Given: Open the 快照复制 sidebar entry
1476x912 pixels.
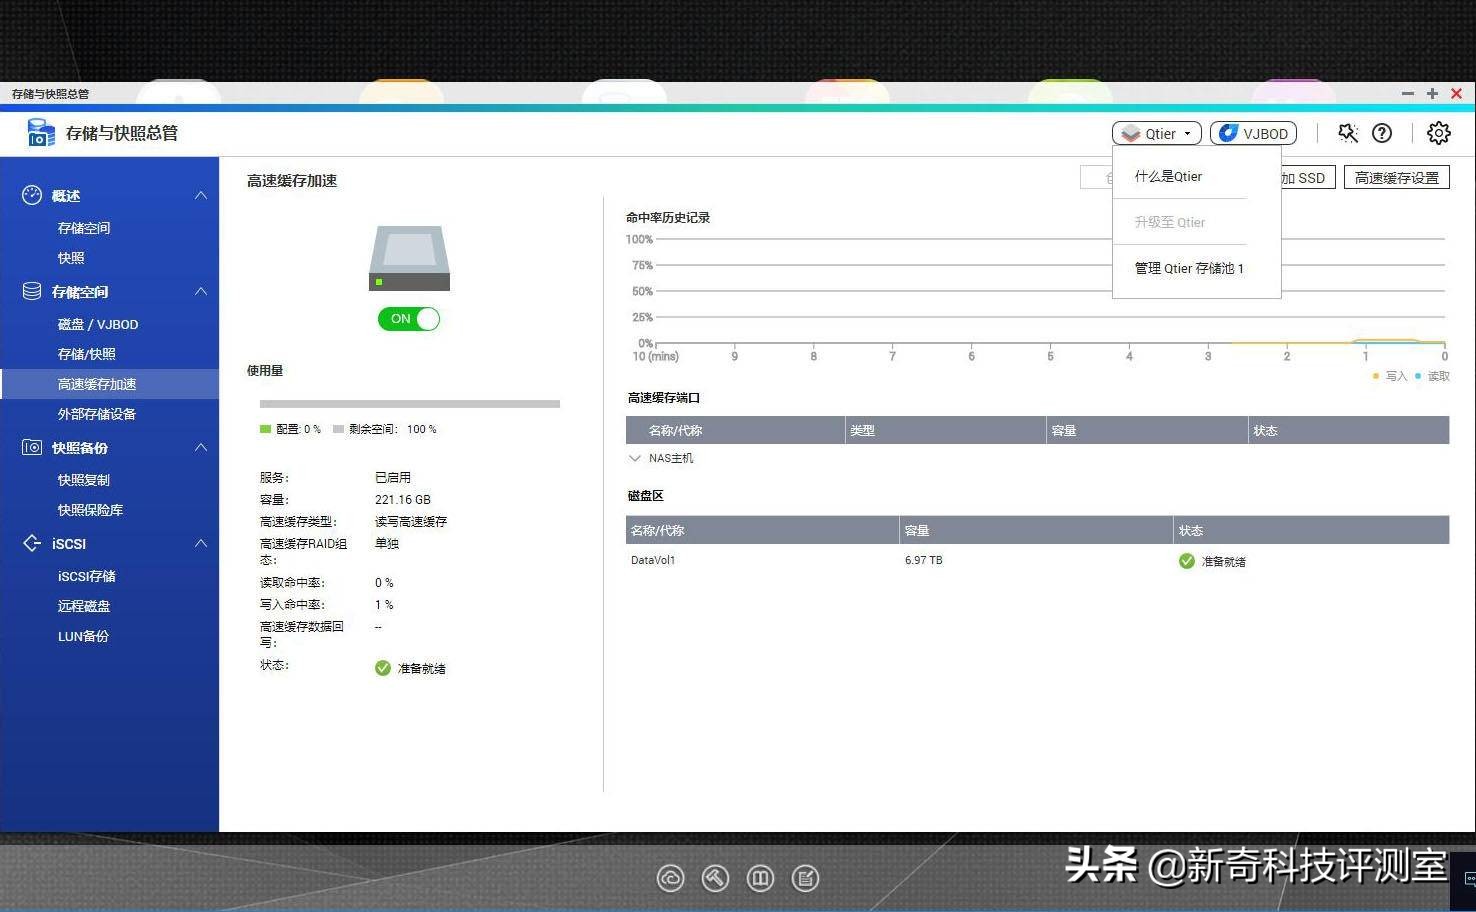Looking at the screenshot, I should (84, 479).
